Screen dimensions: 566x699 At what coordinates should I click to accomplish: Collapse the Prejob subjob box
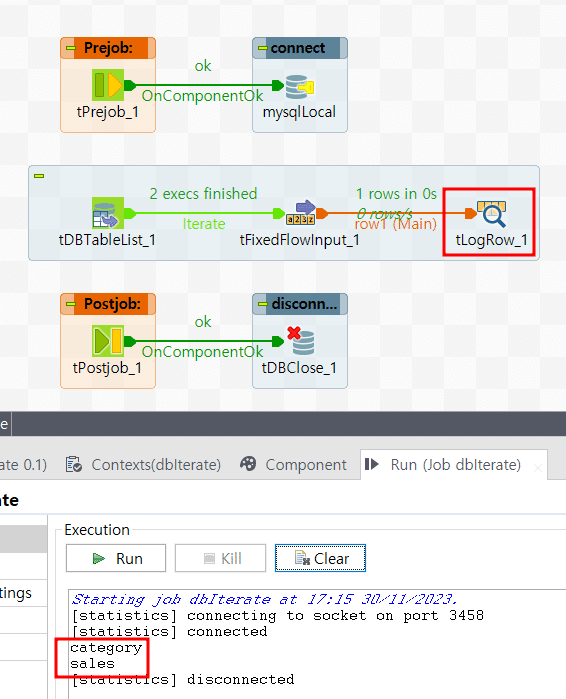pos(70,48)
